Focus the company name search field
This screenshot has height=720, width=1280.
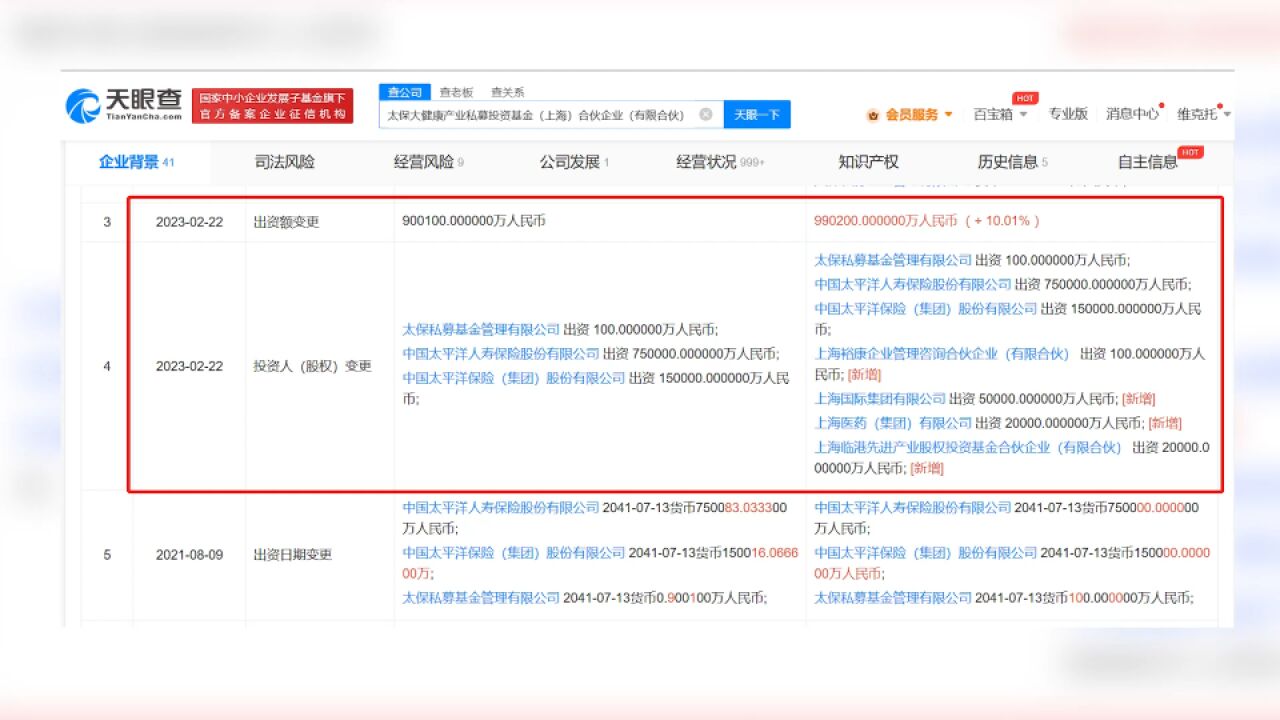coord(551,114)
